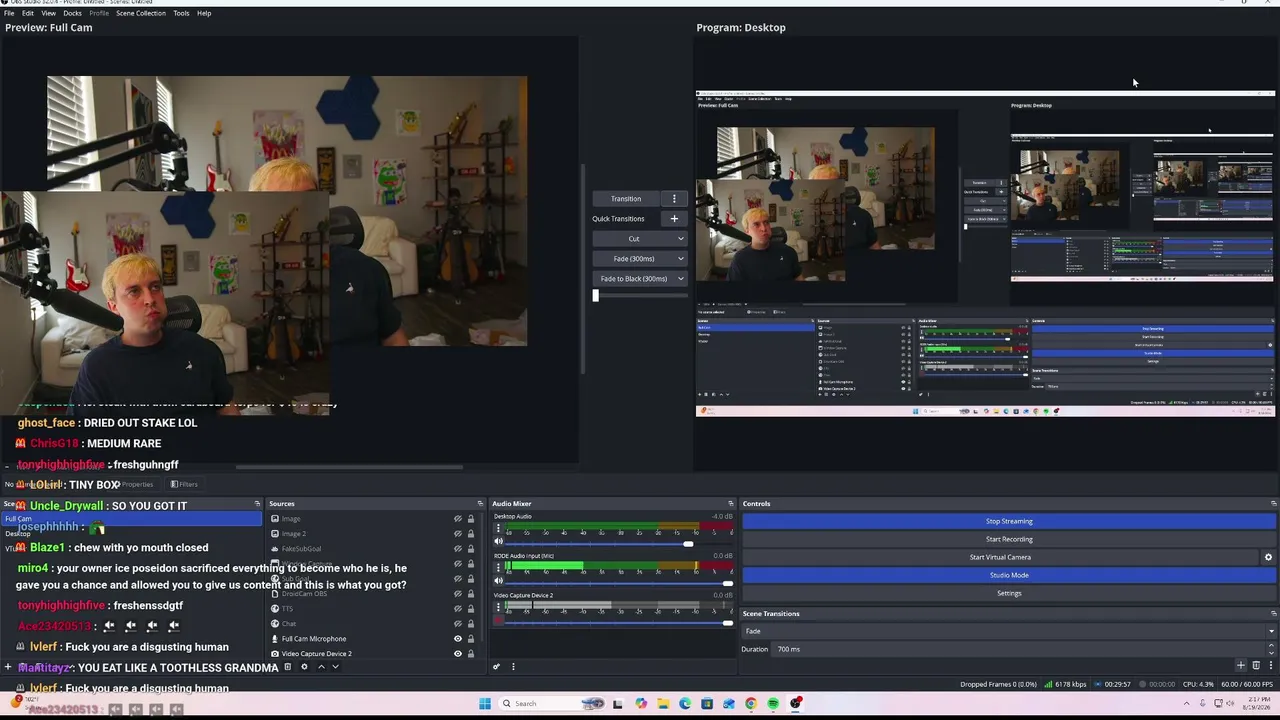Open source properties gear in Sources toolbar

304,667
